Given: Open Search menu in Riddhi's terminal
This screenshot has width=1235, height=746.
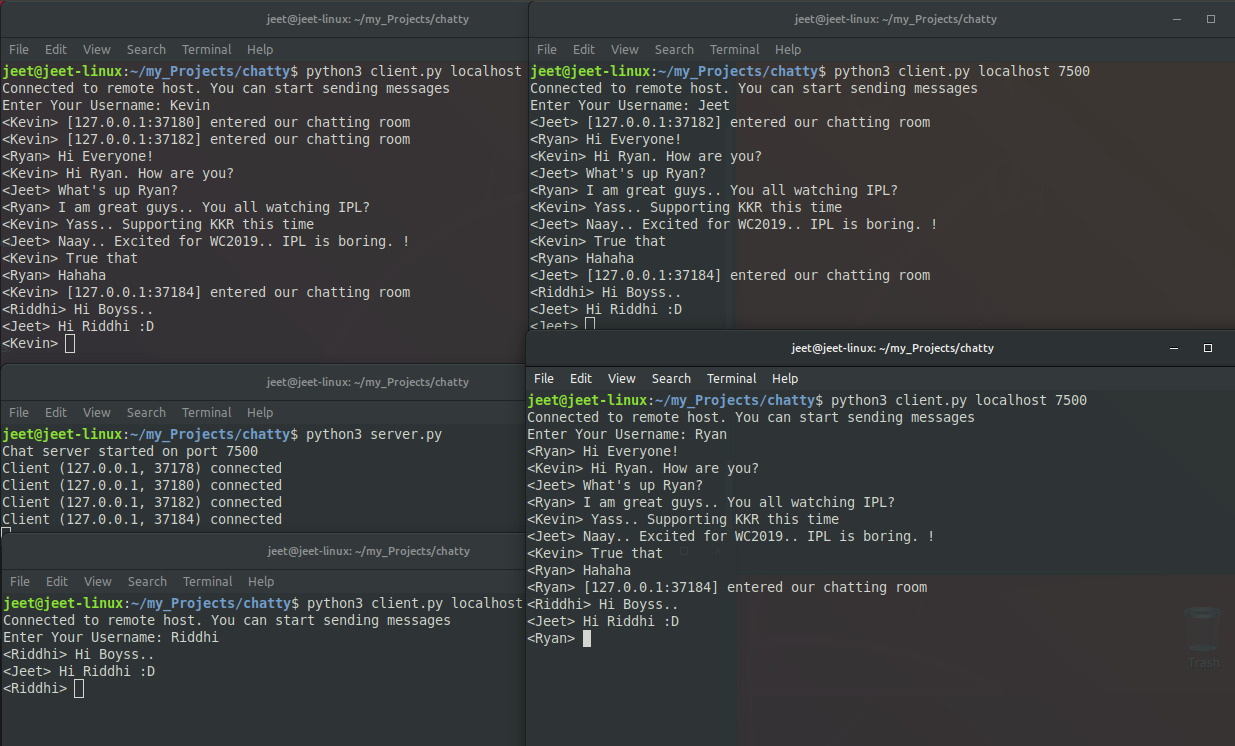Looking at the screenshot, I should coord(147,581).
